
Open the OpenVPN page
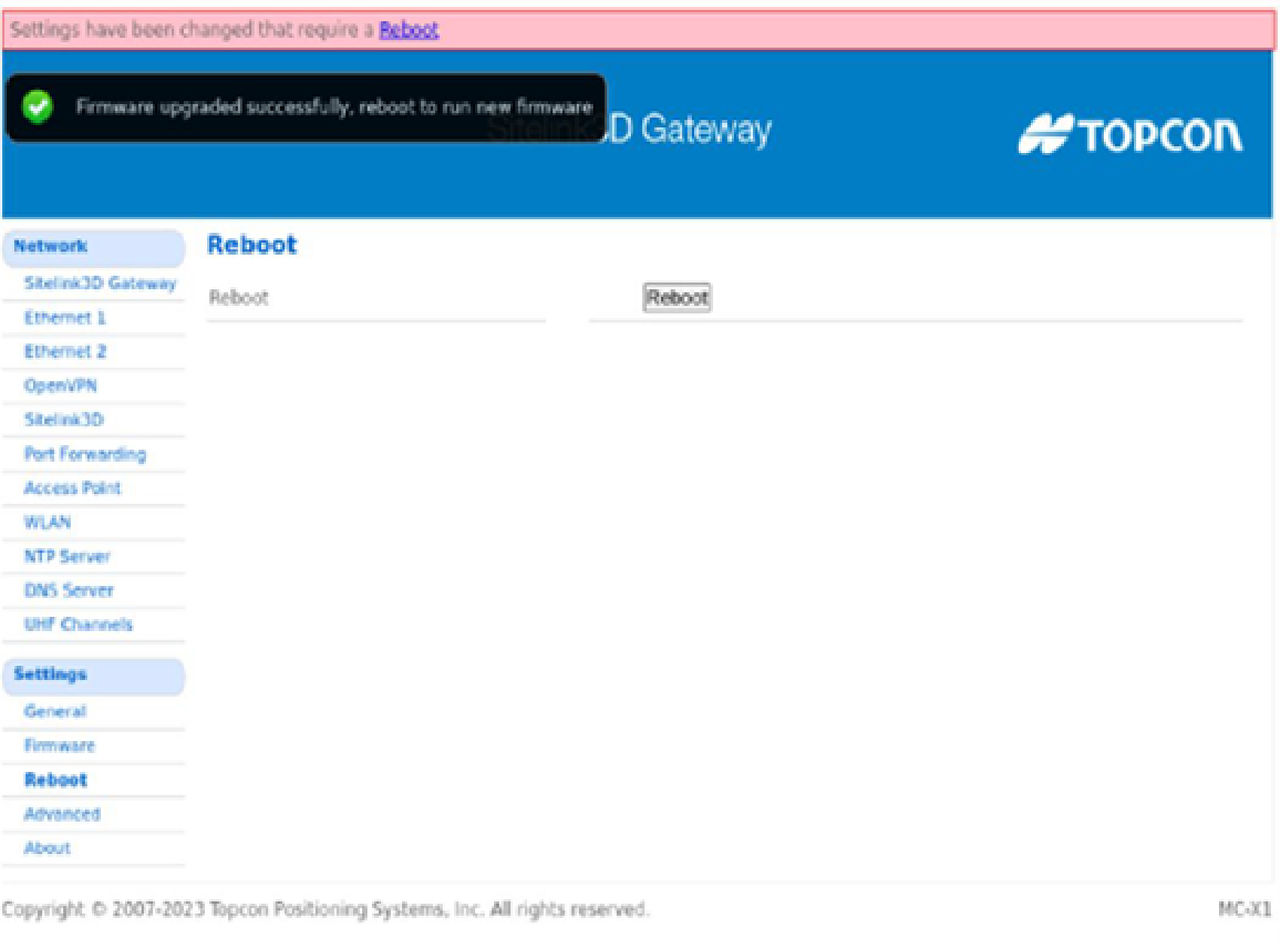pos(61,386)
